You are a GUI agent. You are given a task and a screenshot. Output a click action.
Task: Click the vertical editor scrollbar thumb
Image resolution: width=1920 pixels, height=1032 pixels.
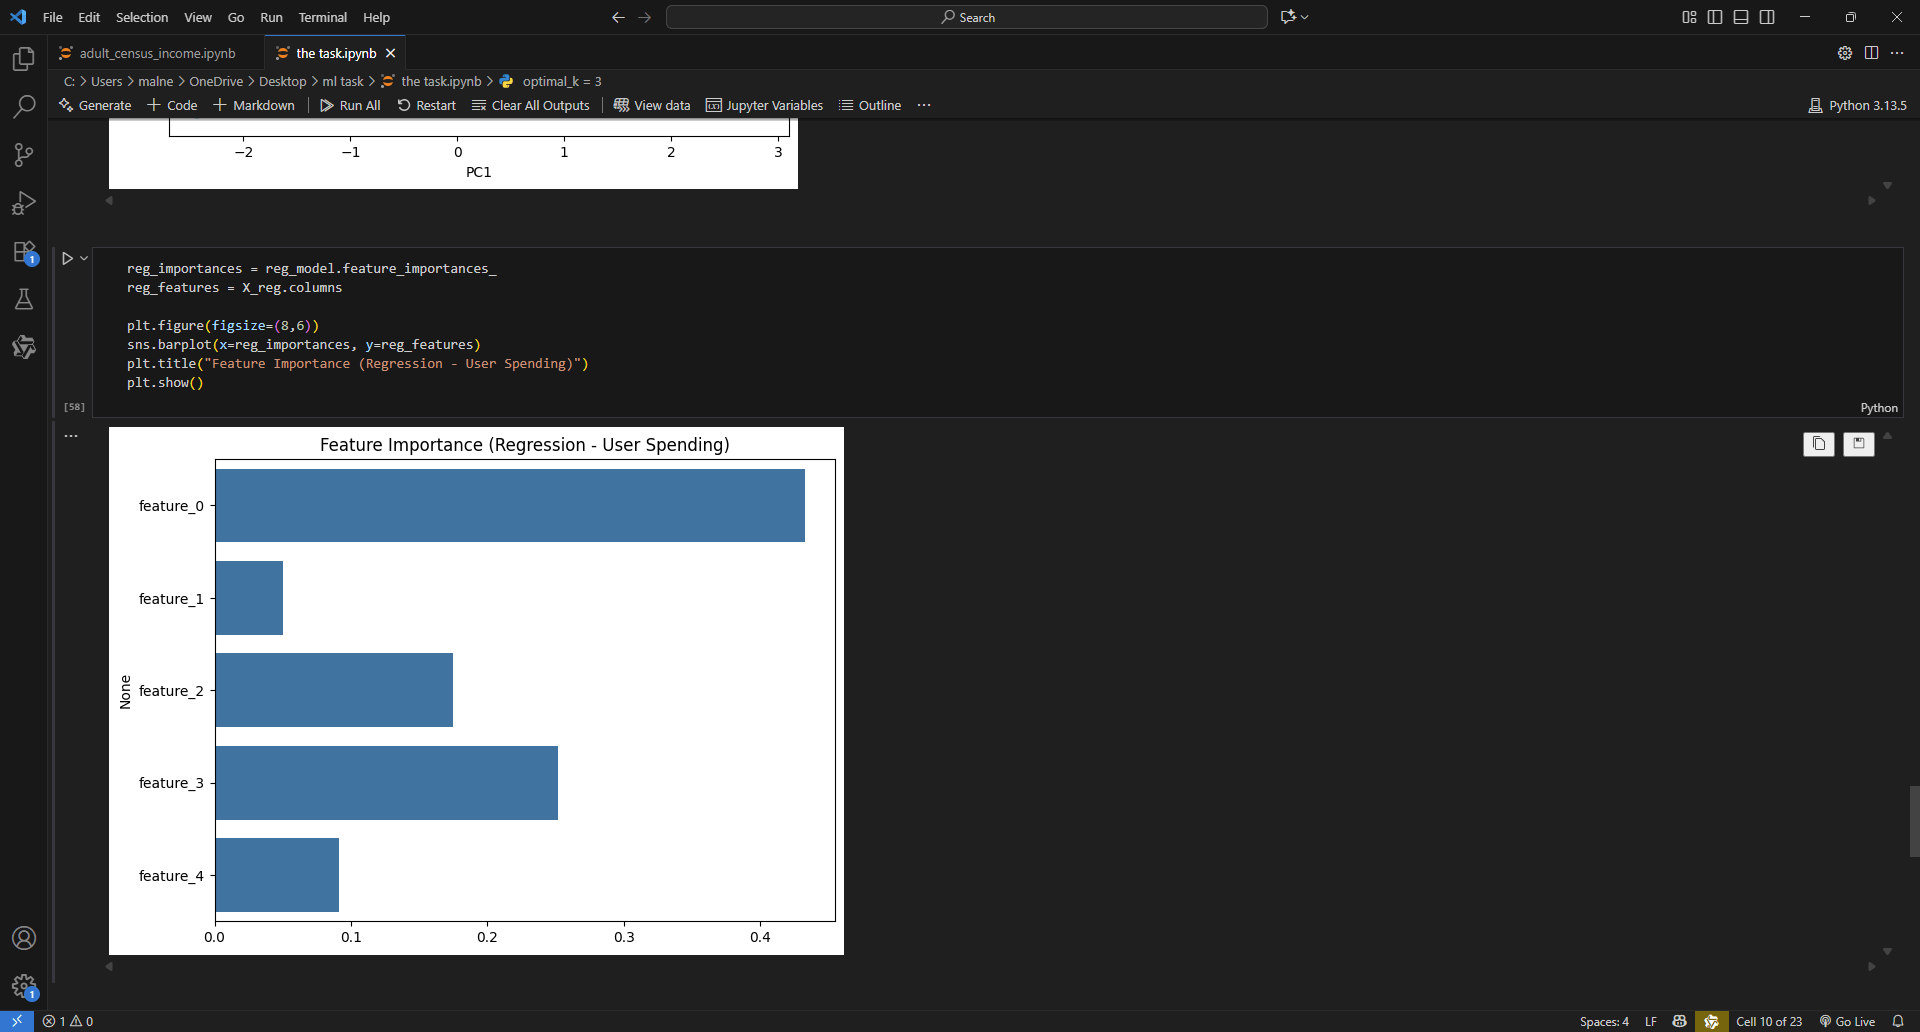point(1914,820)
